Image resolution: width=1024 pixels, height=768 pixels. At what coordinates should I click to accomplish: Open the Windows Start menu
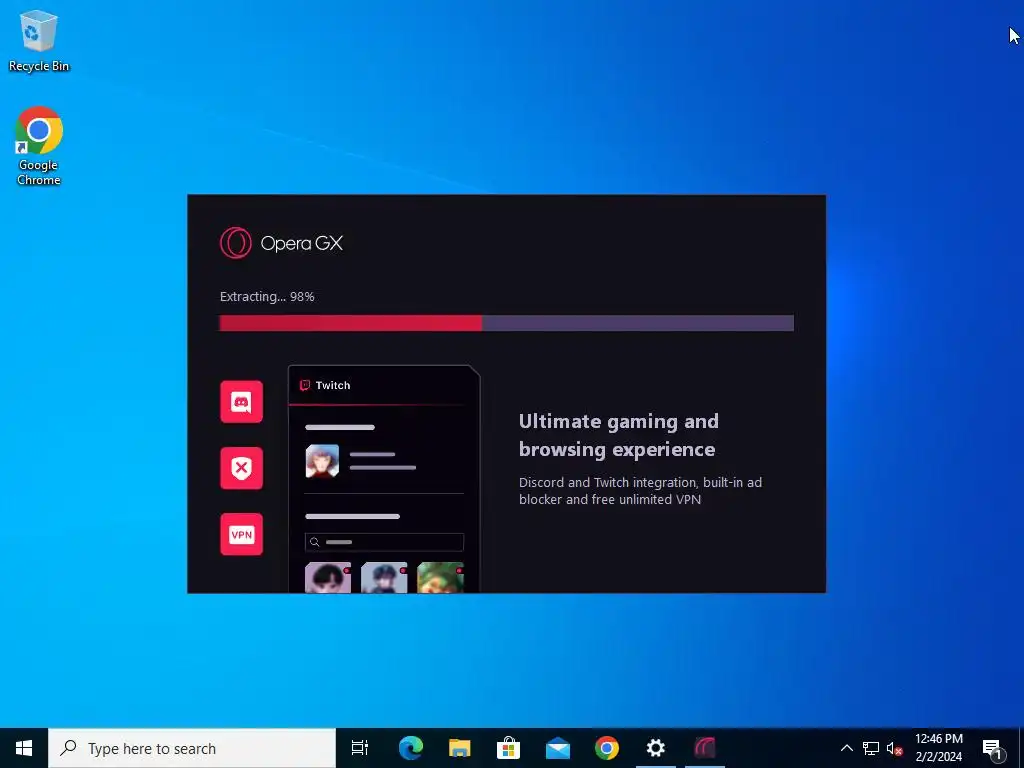tap(24, 748)
